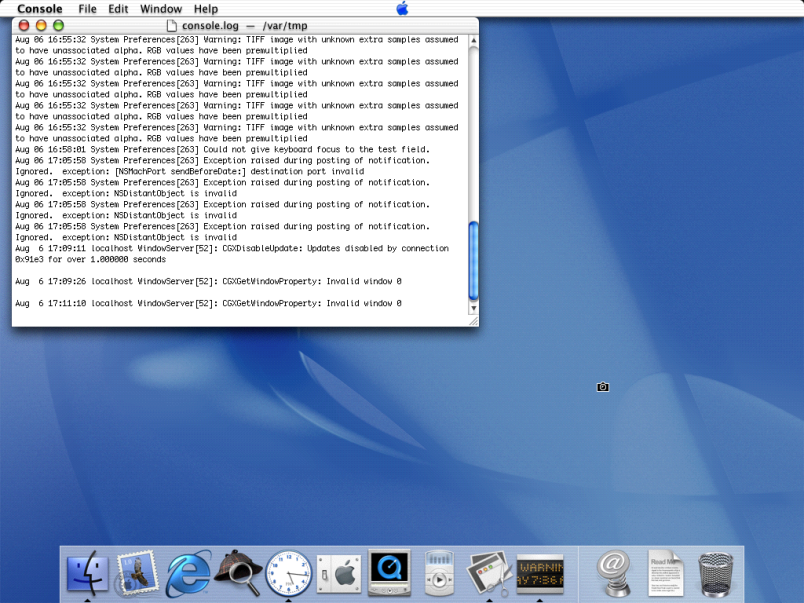Click the console.log document icon in title bar
804x603 pixels.
[x=172, y=25]
